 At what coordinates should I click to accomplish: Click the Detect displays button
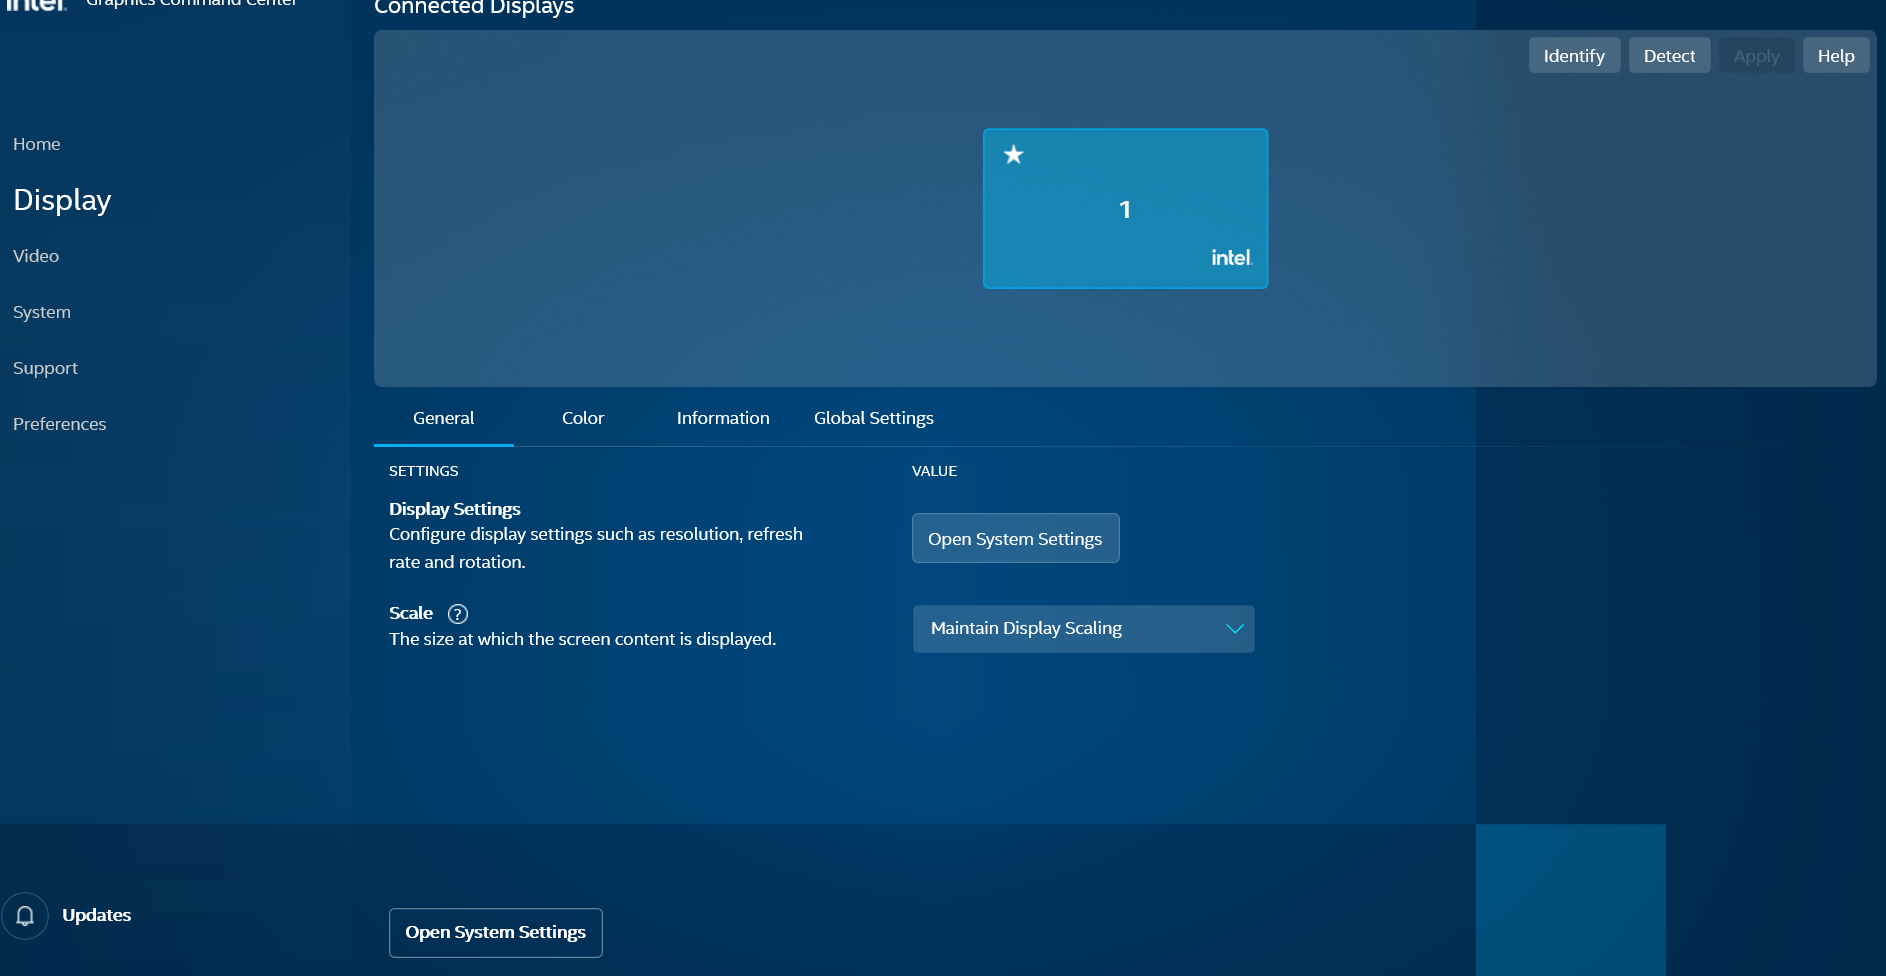(x=1668, y=56)
